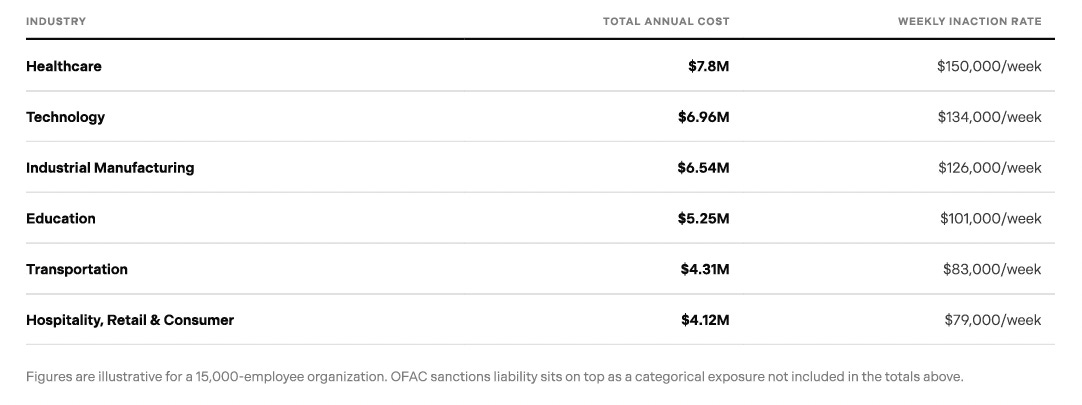Viewport: 1082px width, 405px height.
Task: Click the $134,000/week inaction rate
Action: (990, 117)
